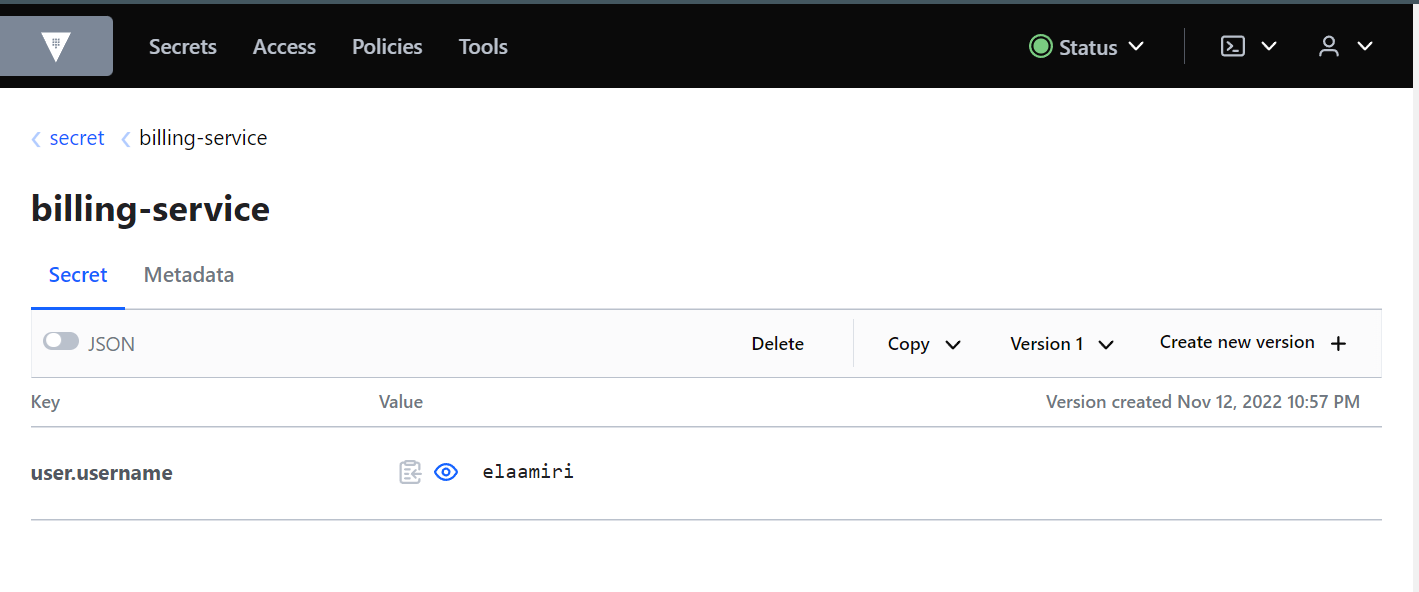The image size is (1419, 592).
Task: Expand the chevron next to user icon
Action: click(1364, 46)
